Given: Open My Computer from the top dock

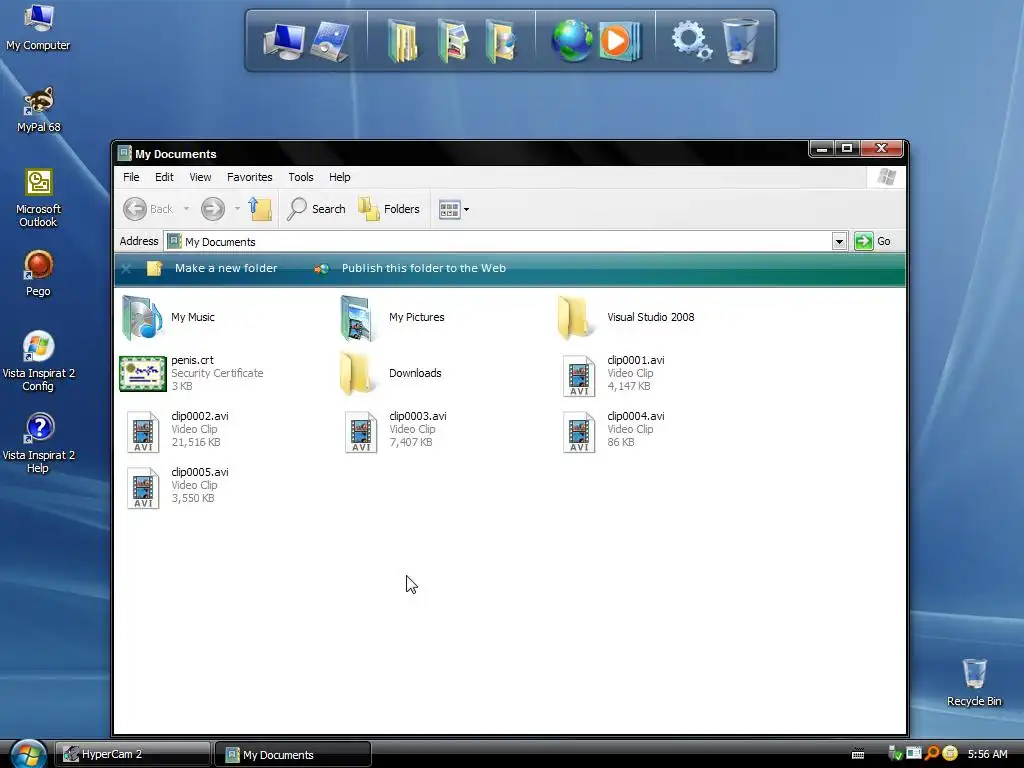Looking at the screenshot, I should (283, 41).
